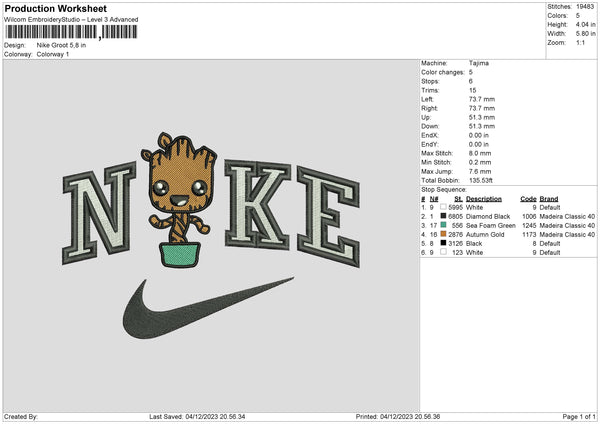600x424 pixels.
Task: Select the Stops value 6
Action: coord(471,81)
